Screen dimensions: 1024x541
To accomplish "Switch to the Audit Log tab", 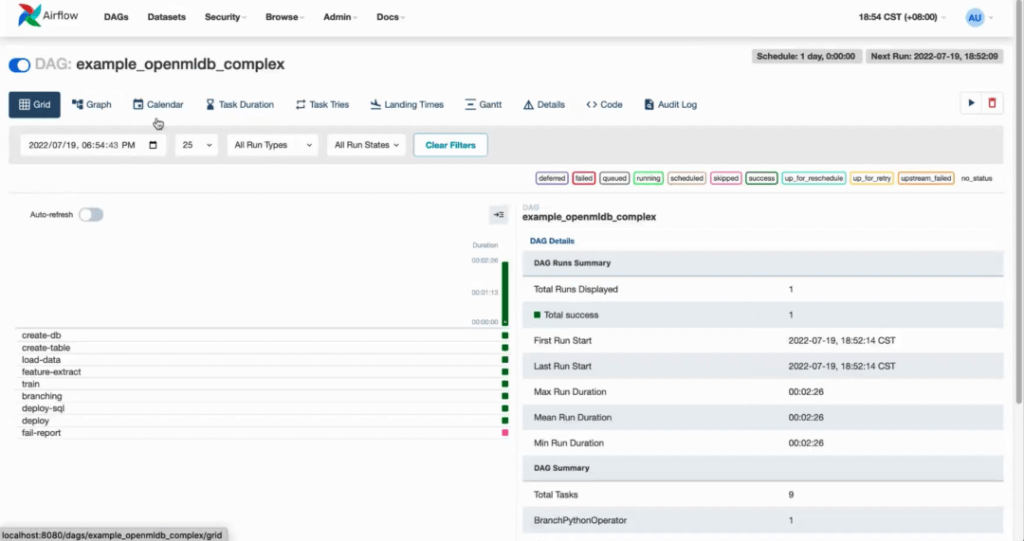I will 671,105.
